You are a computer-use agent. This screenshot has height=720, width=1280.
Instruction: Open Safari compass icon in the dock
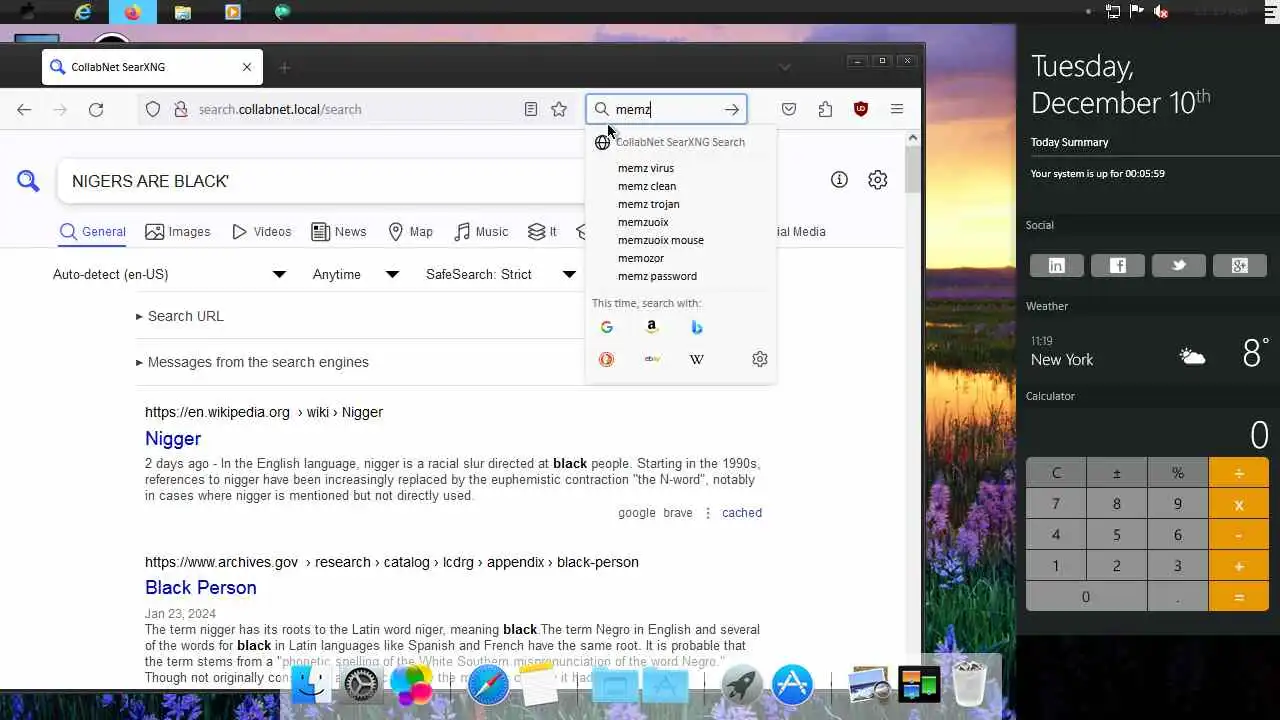point(488,685)
